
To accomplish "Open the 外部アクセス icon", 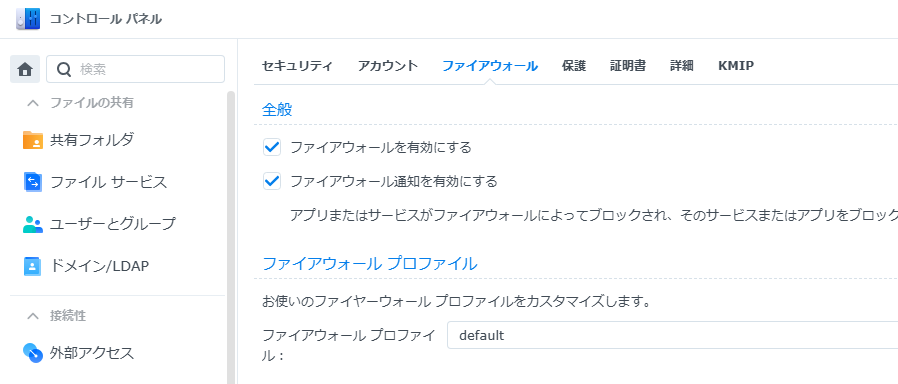I will click(x=33, y=353).
